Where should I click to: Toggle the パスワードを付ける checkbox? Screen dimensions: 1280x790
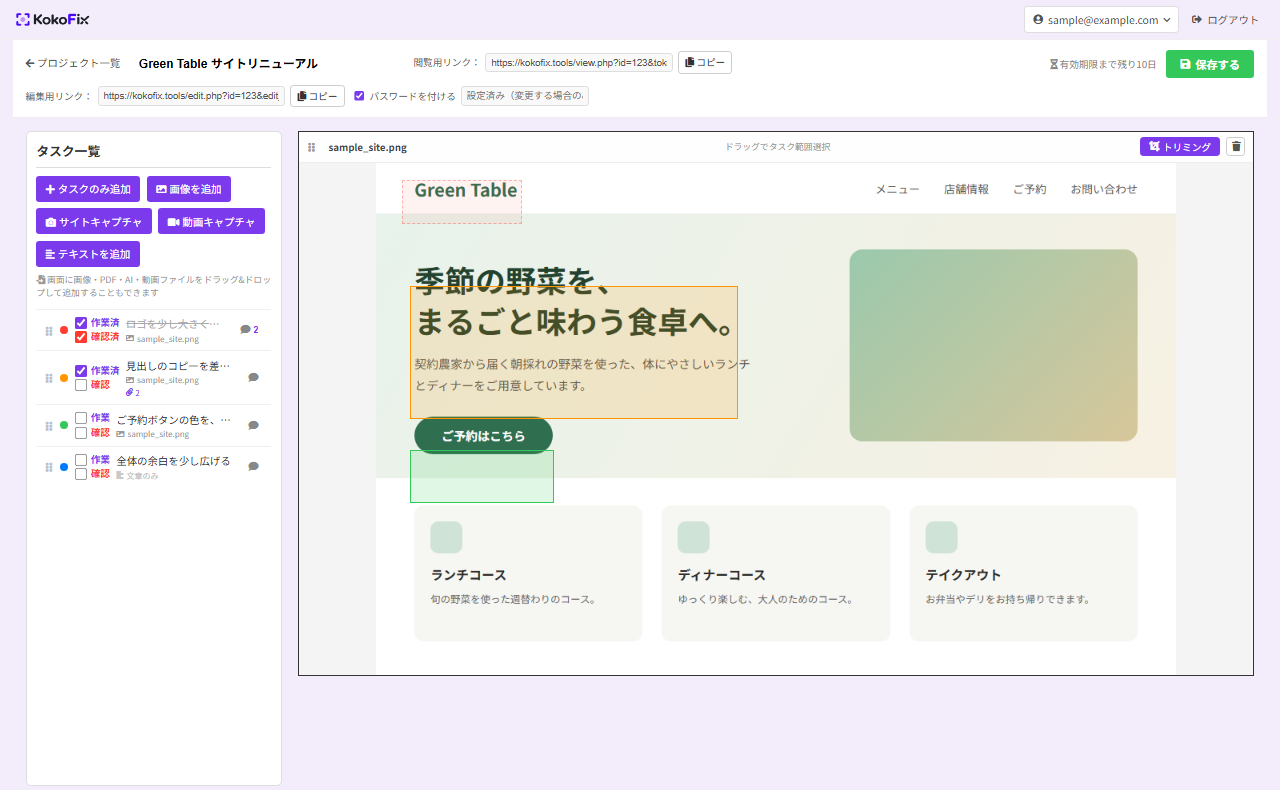[x=359, y=96]
